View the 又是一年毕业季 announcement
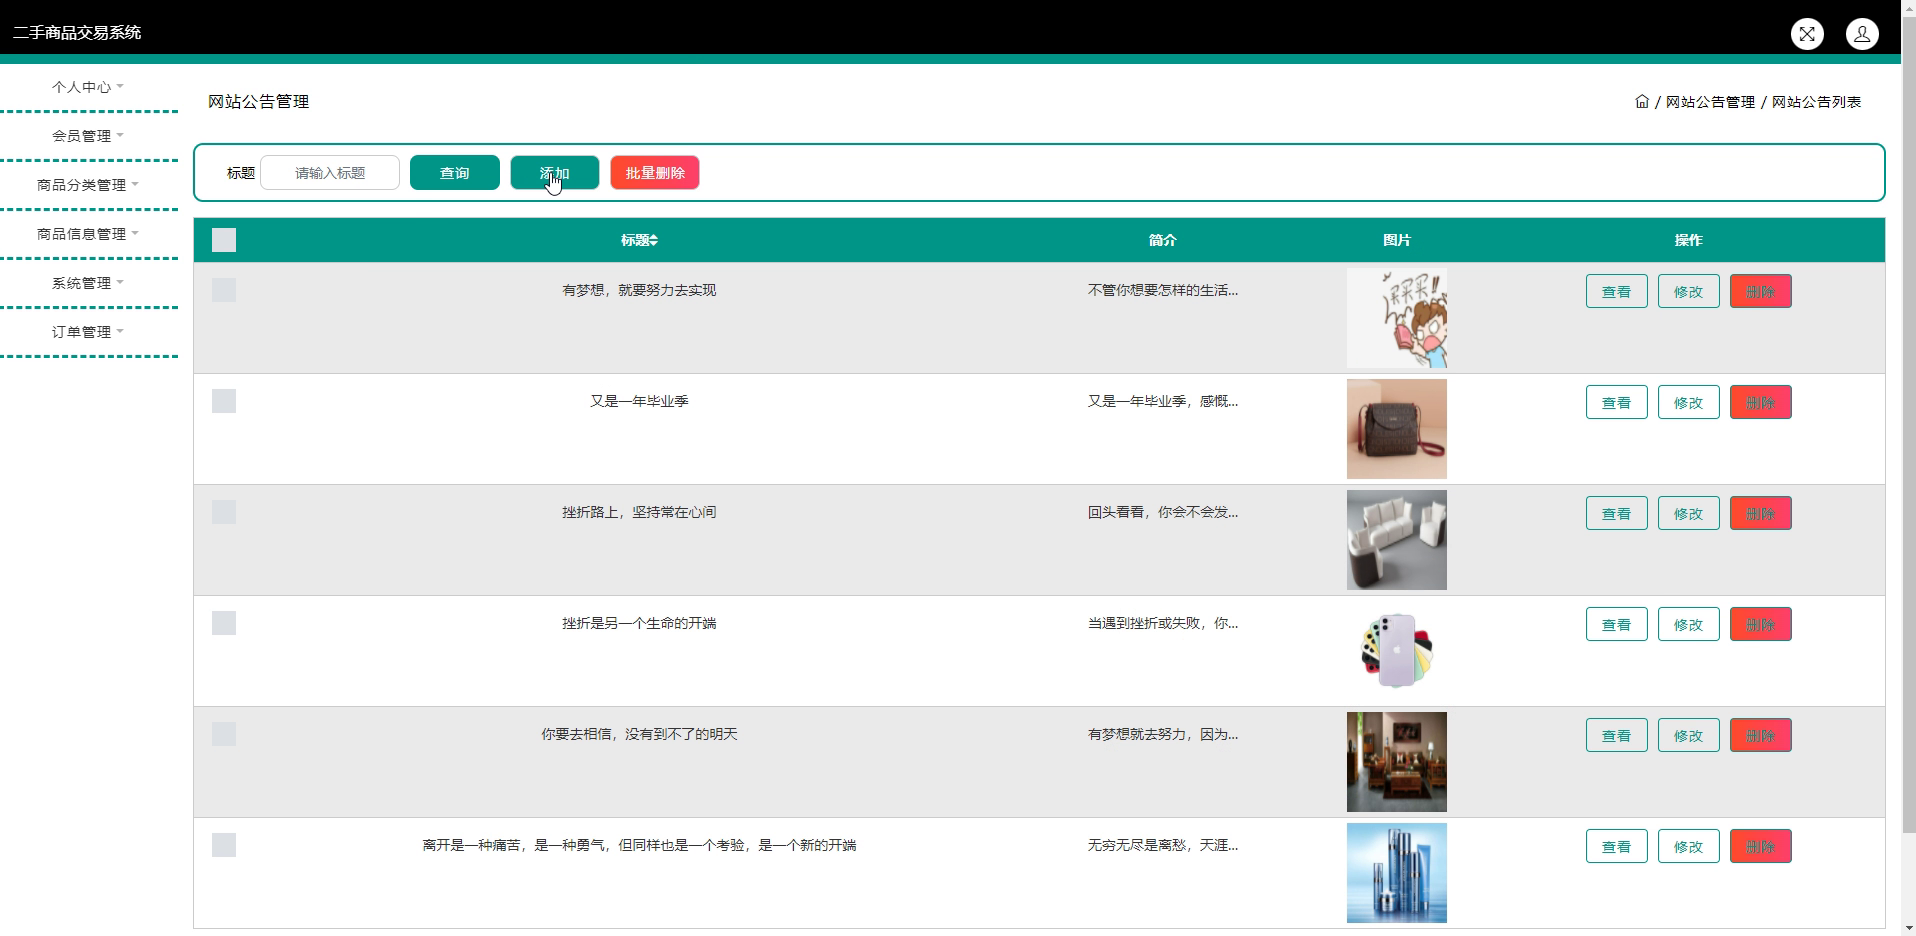Viewport: 1916px width, 936px height. click(1617, 403)
